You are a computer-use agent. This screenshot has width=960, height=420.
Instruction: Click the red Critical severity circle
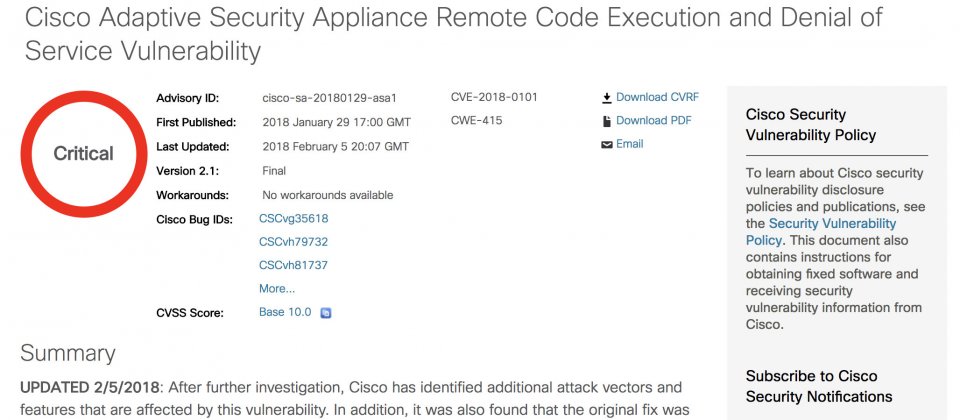[x=84, y=154]
